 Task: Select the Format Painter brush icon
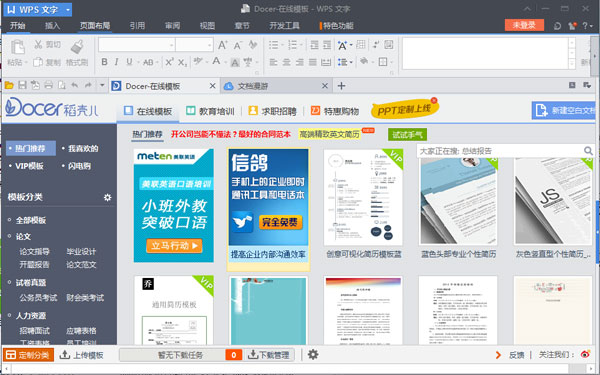point(77,46)
